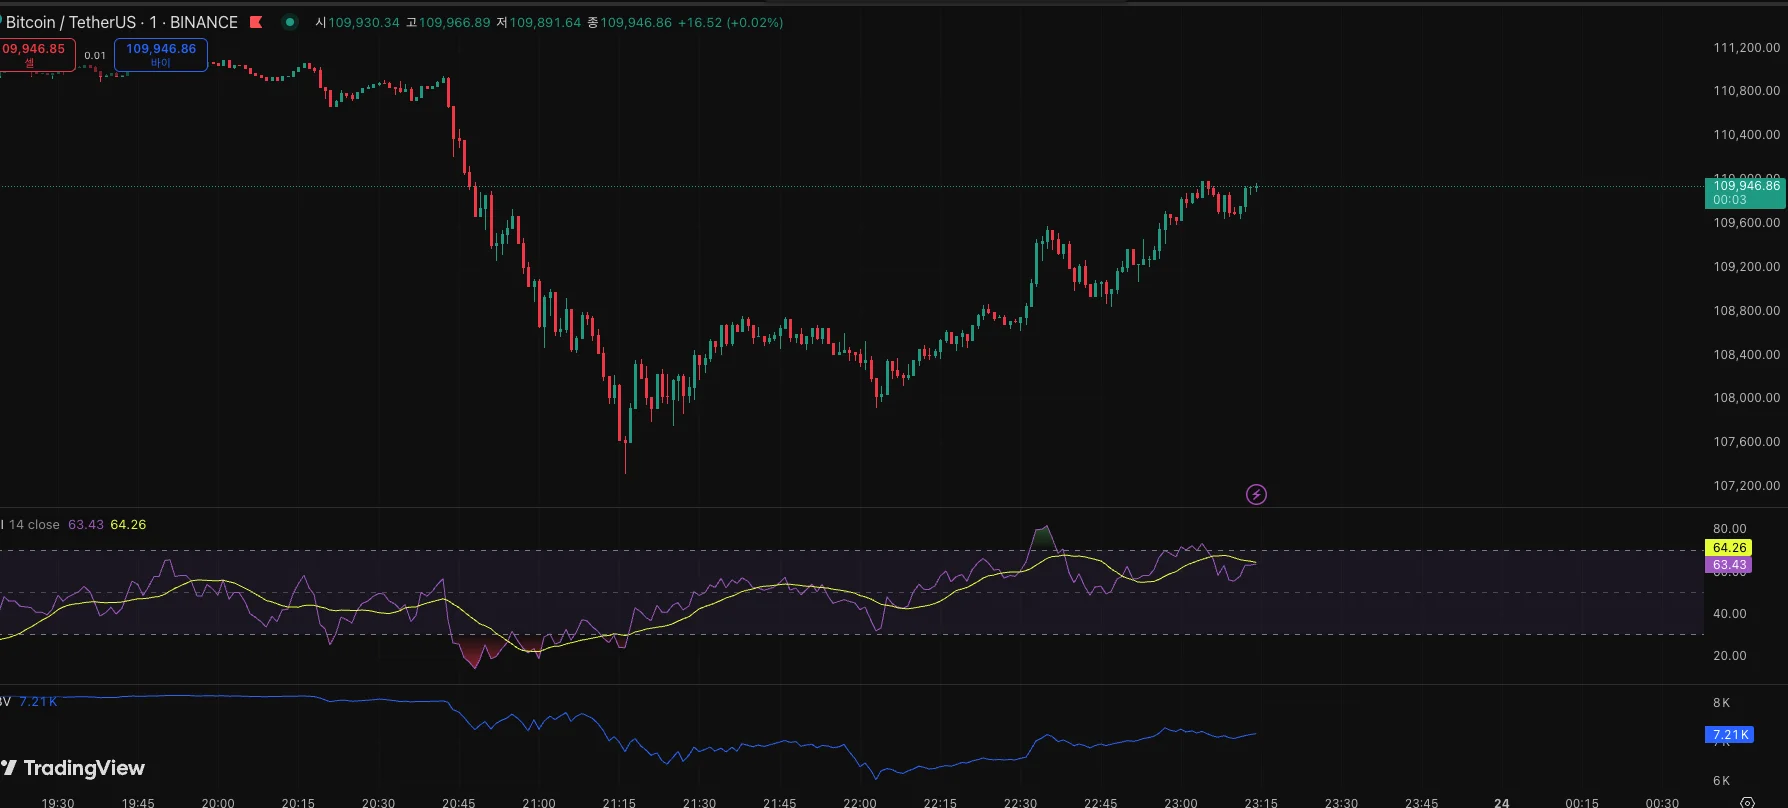Click the 22:45 time axis label
The height and width of the screenshot is (808, 1788).
click(x=1101, y=803)
